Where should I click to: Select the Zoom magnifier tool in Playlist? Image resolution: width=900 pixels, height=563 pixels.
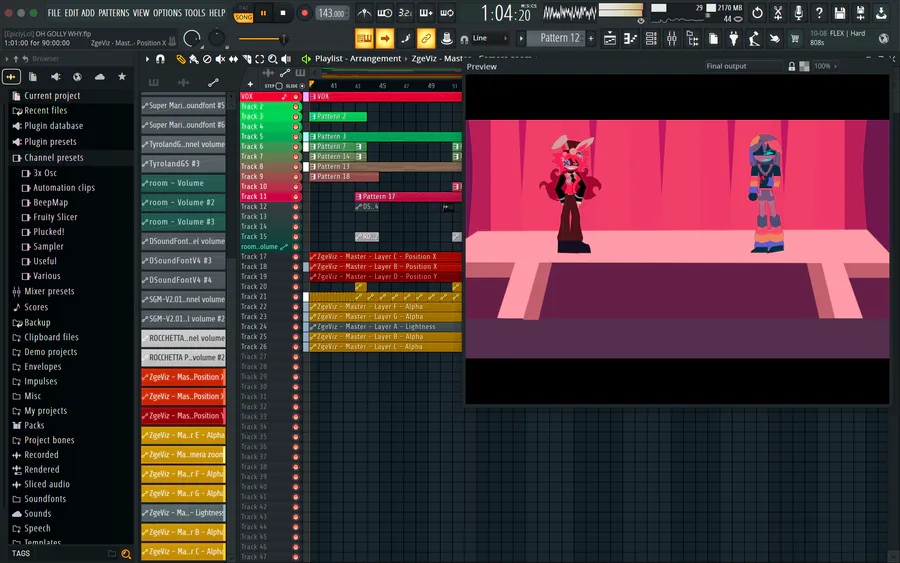(273, 59)
